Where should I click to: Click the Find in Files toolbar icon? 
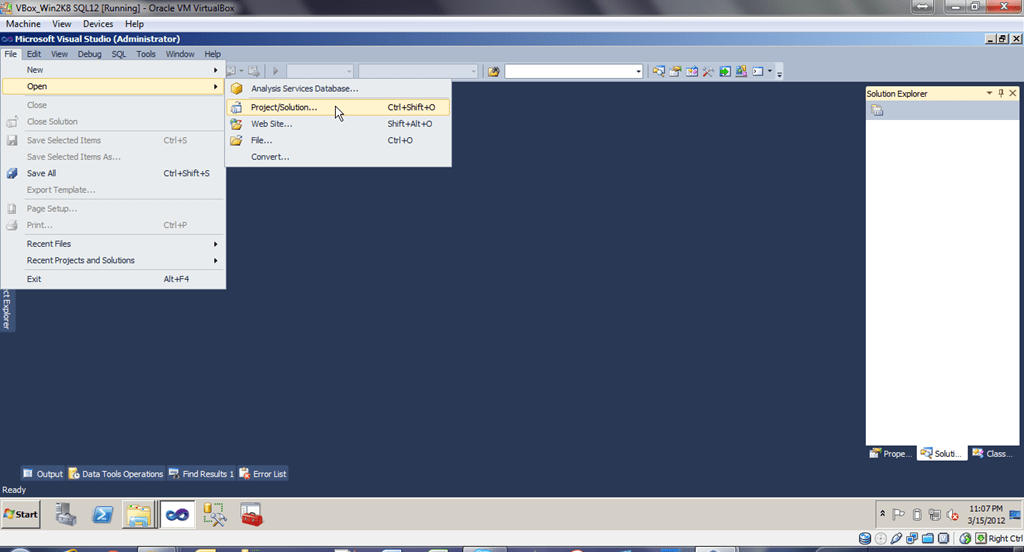click(494, 71)
